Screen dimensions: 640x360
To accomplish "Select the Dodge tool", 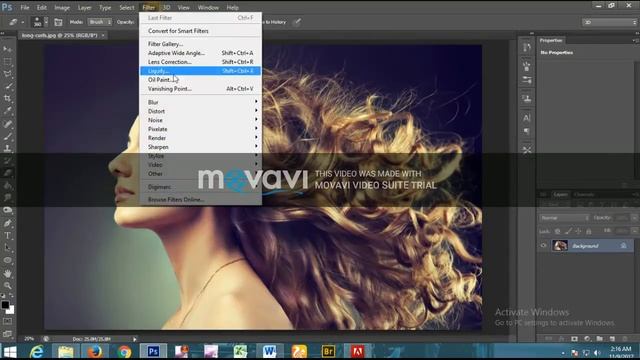I will pyautogui.click(x=8, y=210).
